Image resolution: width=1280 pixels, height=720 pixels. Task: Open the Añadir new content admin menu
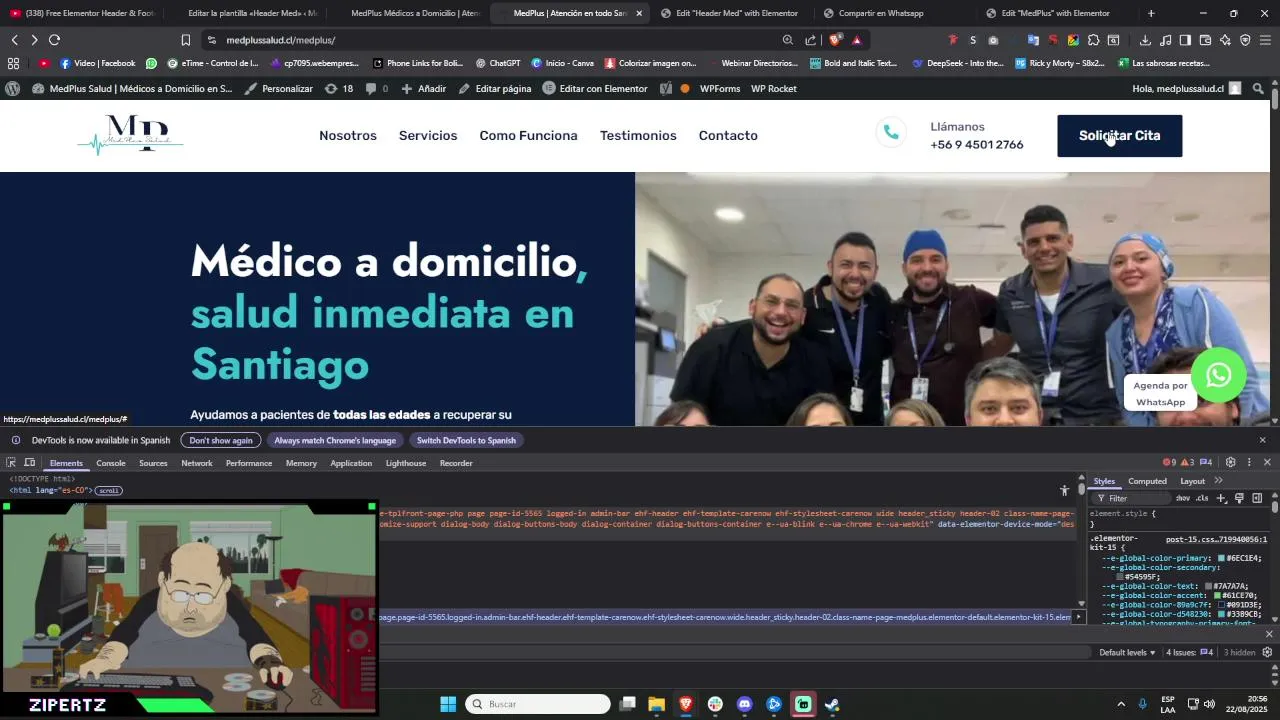pos(424,88)
